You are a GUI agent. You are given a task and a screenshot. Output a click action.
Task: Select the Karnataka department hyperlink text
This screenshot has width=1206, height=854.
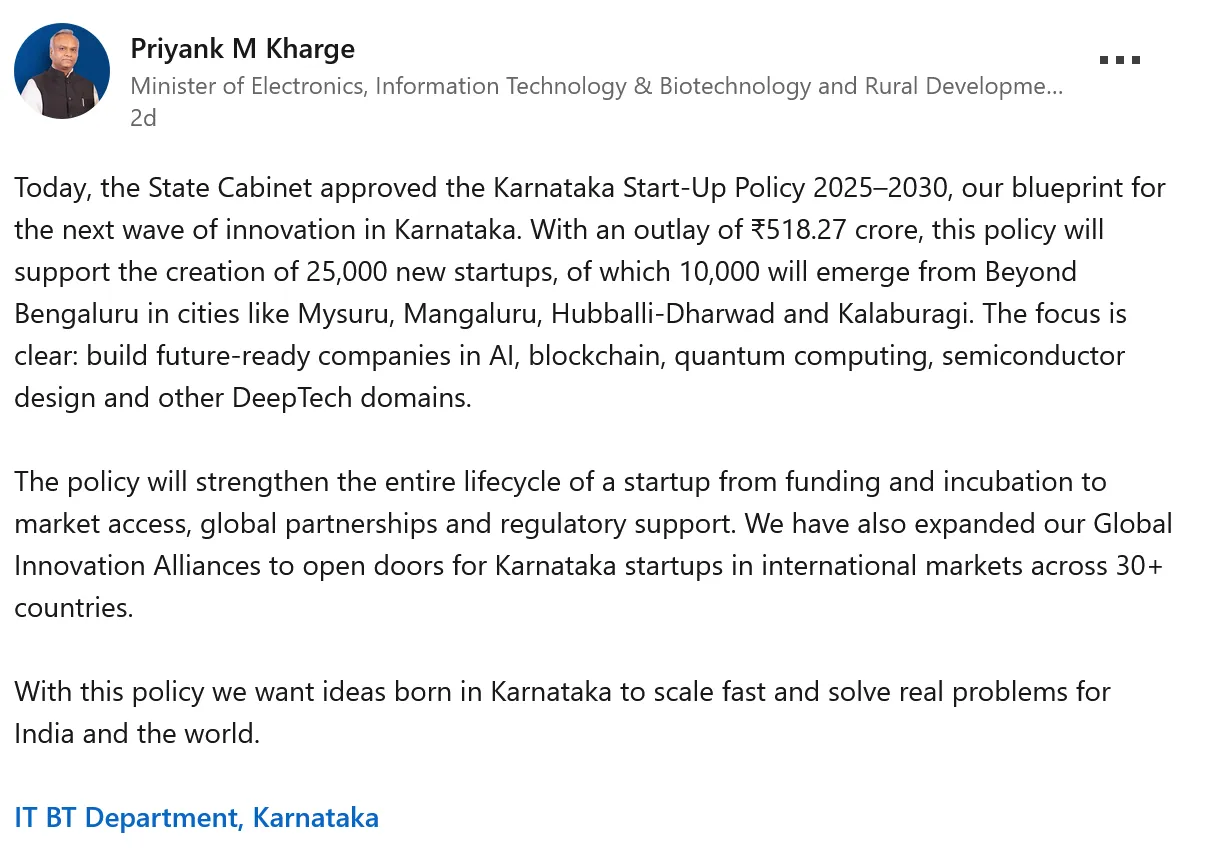[x=196, y=817]
